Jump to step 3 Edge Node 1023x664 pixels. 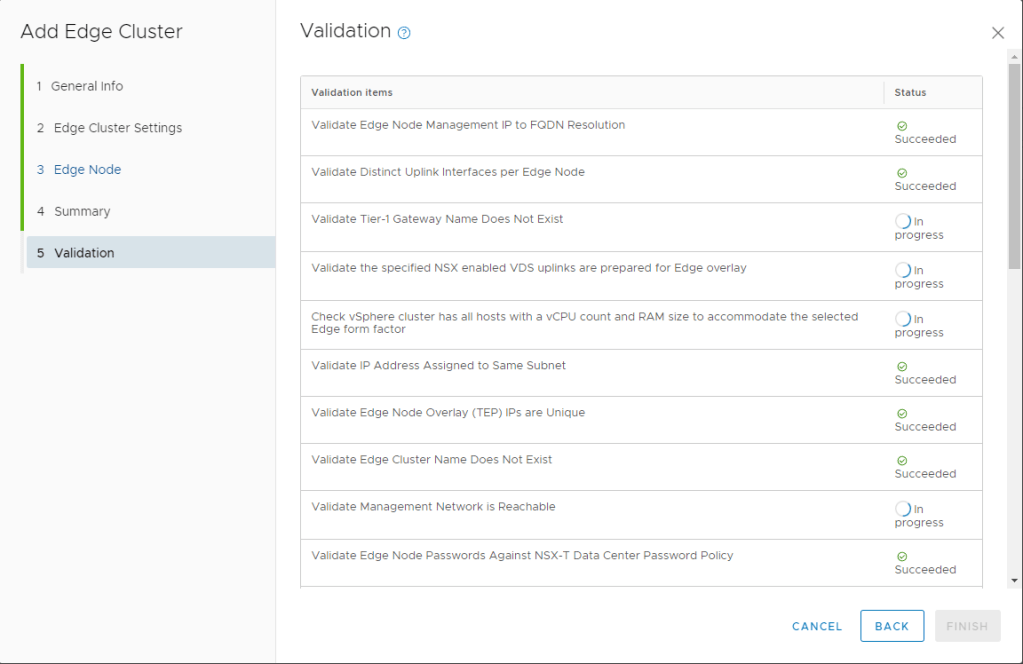[x=87, y=170]
